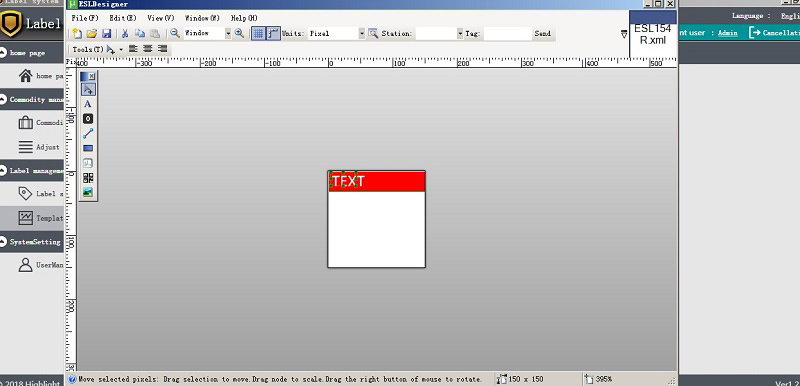The width and height of the screenshot is (800, 386).
Task: Align selected elements center
Action: click(148, 49)
